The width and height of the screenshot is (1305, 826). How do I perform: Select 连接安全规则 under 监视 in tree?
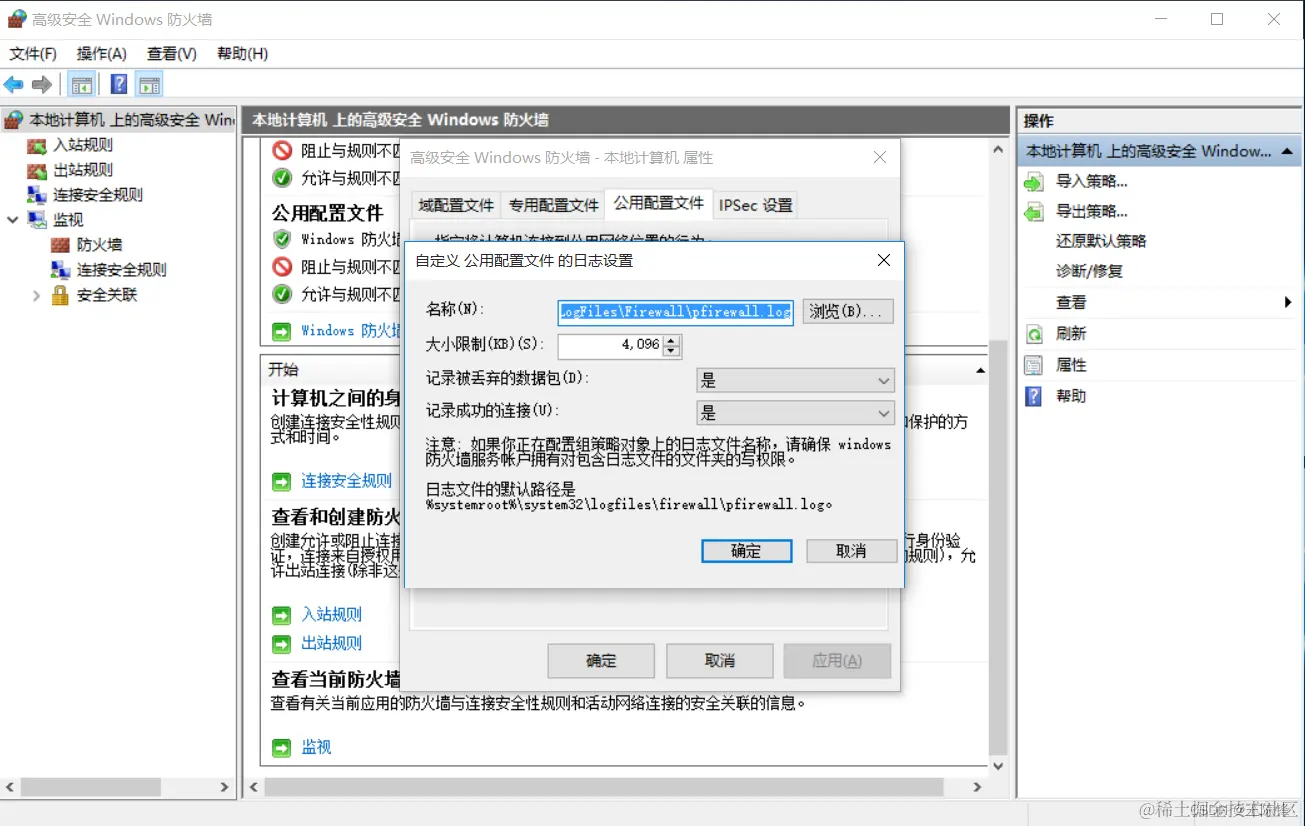tap(122, 270)
